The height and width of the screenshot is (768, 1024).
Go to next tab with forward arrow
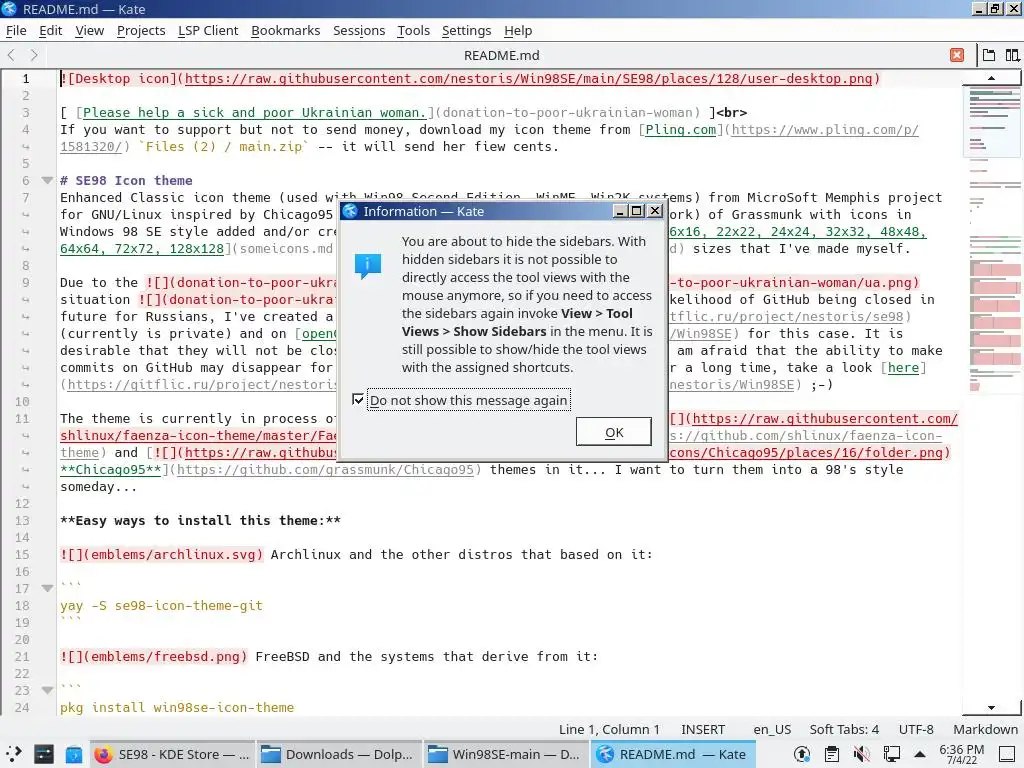pyautogui.click(x=34, y=56)
